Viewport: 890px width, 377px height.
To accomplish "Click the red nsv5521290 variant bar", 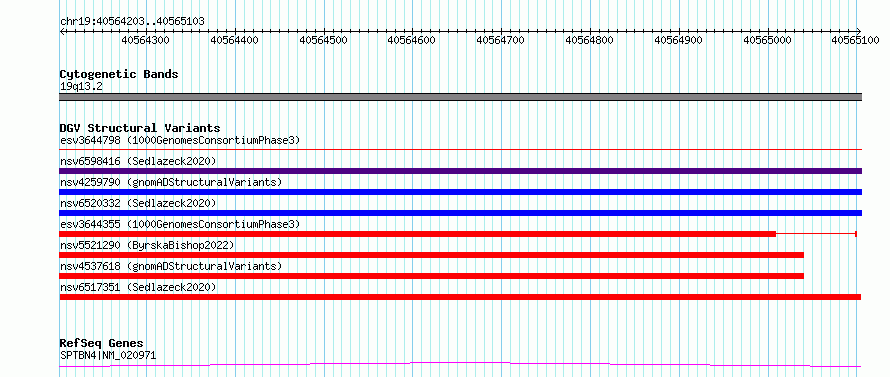I will click(x=432, y=255).
